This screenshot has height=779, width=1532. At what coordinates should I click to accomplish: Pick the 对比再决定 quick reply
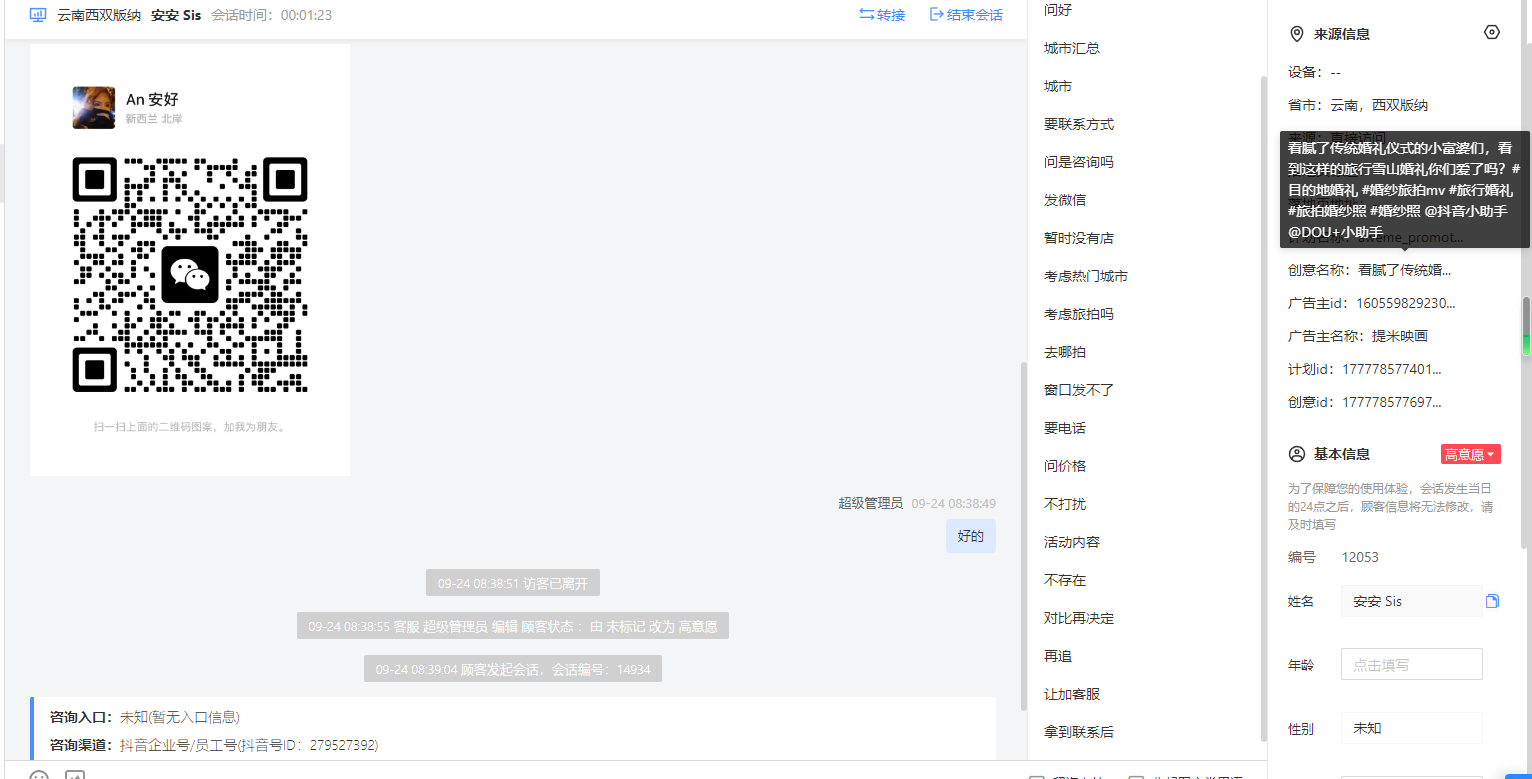point(1079,618)
